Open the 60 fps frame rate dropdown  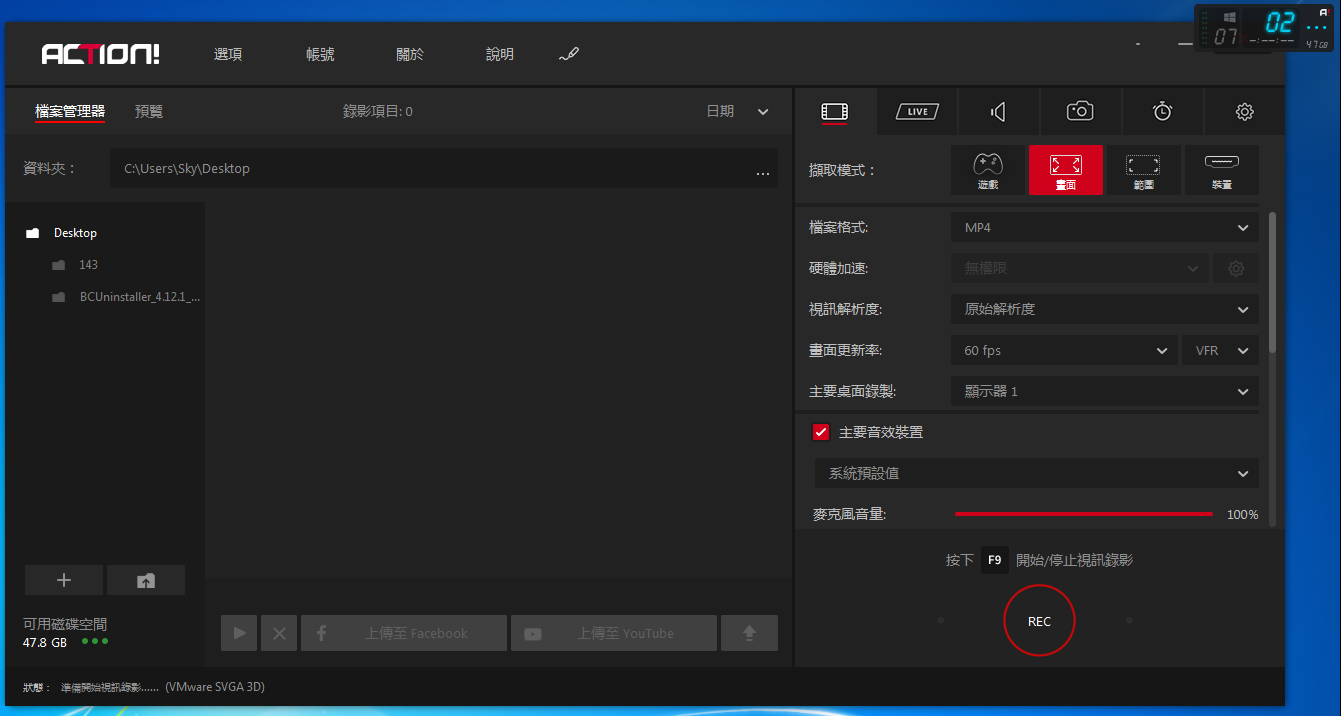pyautogui.click(x=1064, y=350)
